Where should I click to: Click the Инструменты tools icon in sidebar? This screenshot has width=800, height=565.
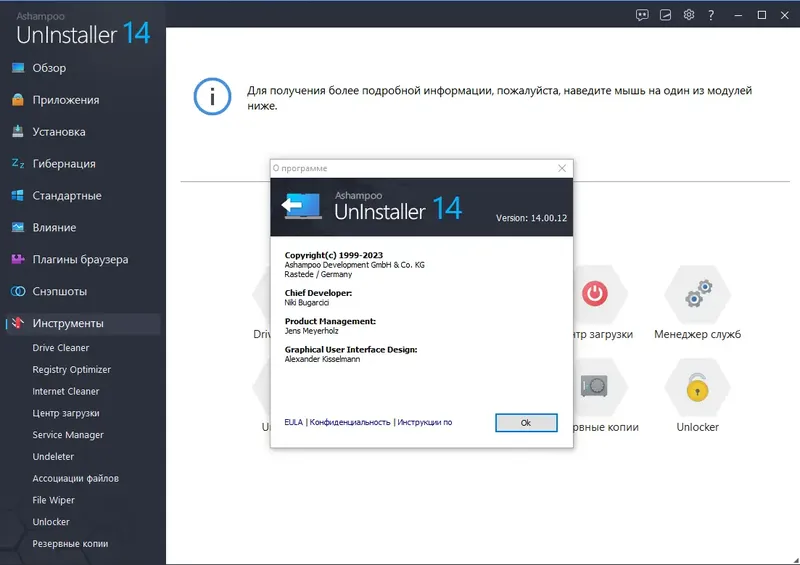[x=18, y=323]
